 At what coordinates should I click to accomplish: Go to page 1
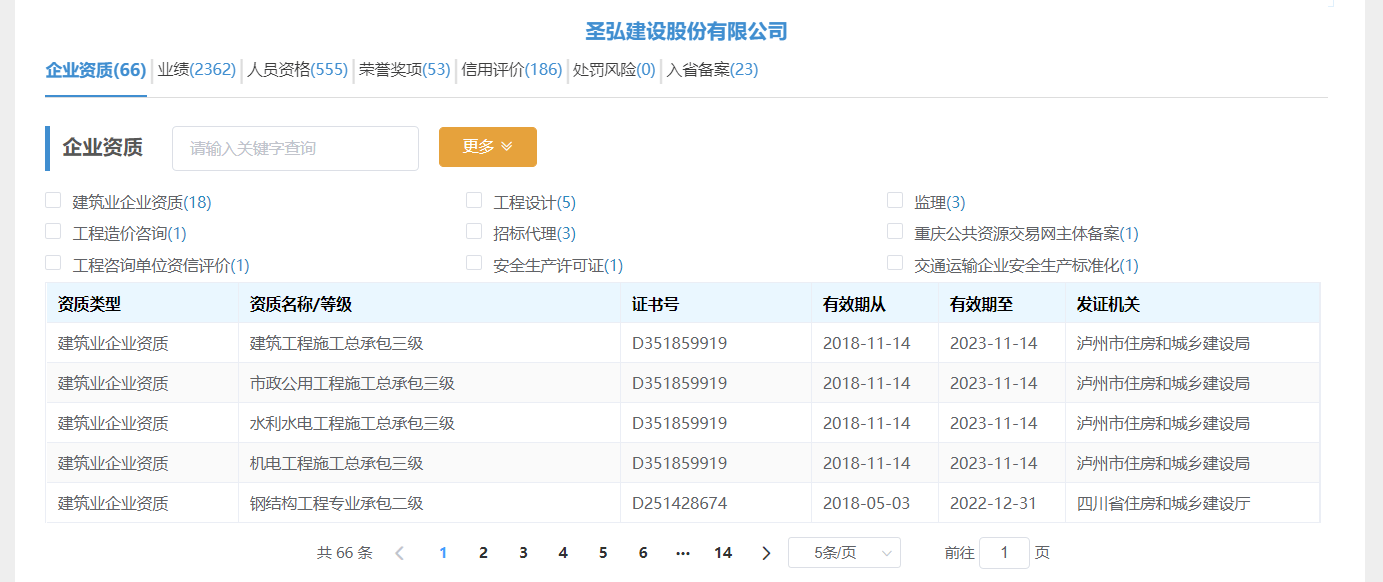coord(443,553)
